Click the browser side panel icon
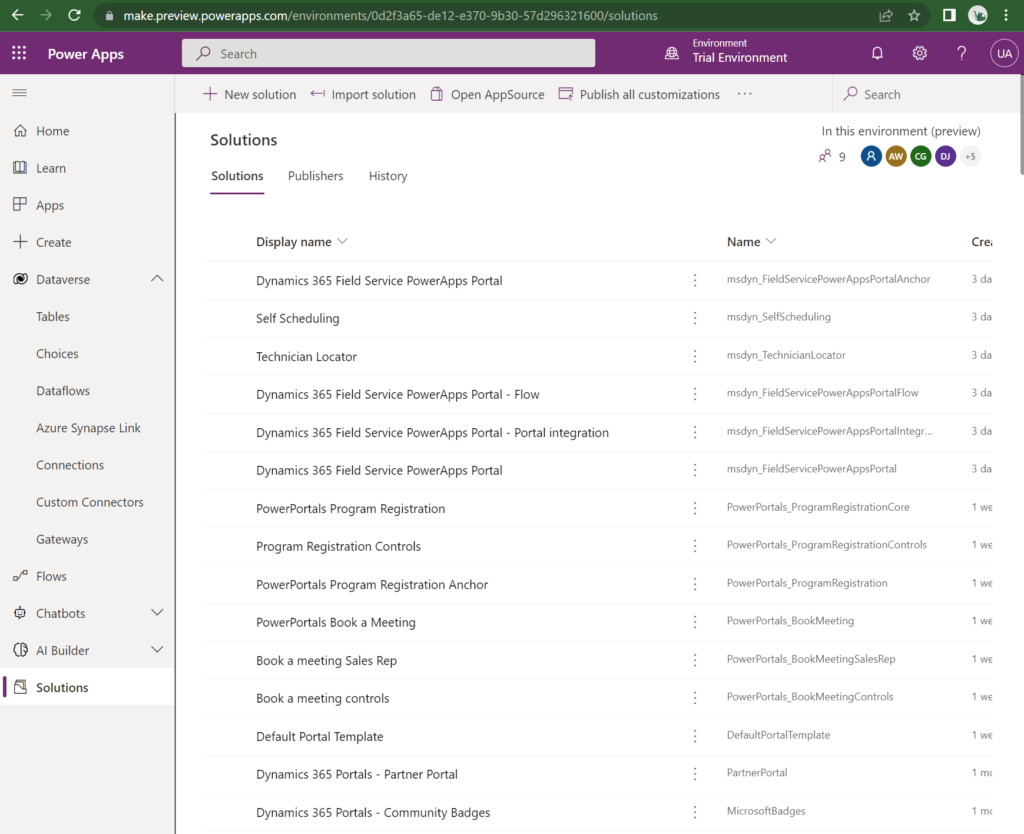 tap(949, 15)
